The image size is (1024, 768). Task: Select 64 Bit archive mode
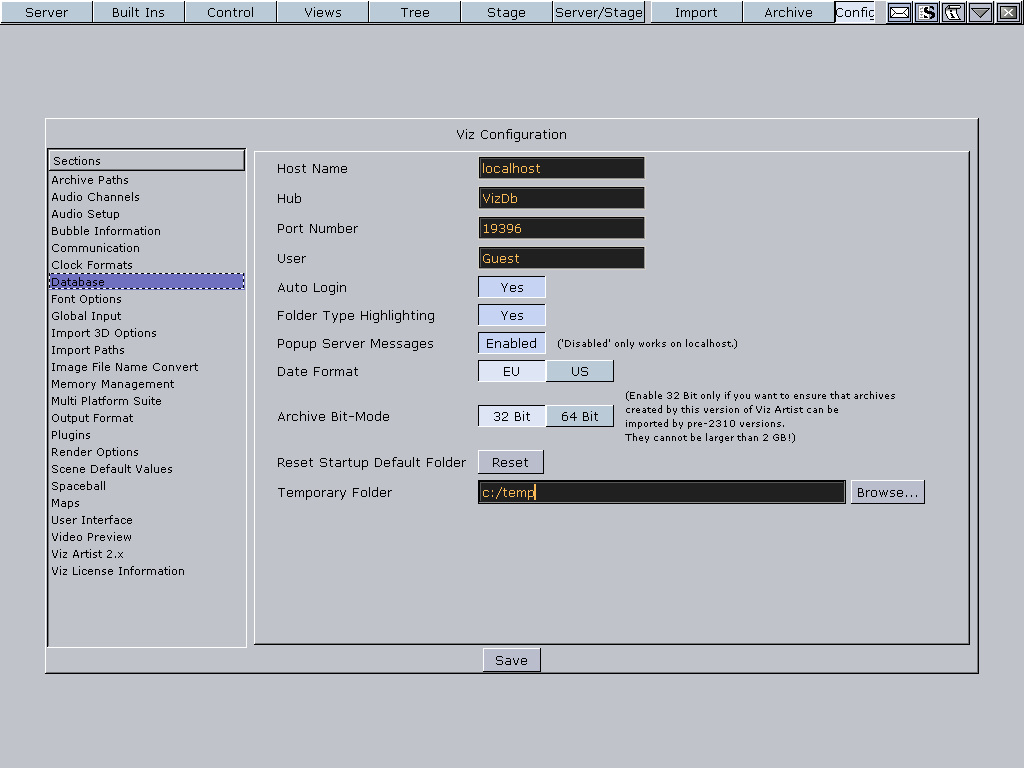point(580,416)
